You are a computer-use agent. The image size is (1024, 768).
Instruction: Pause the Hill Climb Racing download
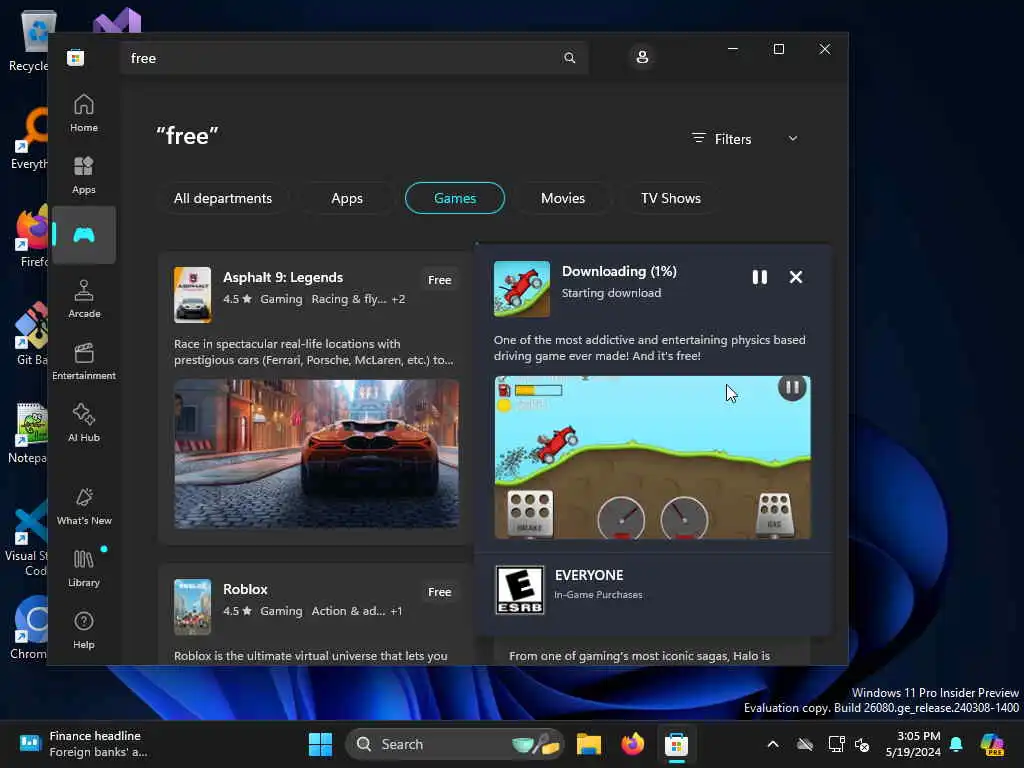760,277
